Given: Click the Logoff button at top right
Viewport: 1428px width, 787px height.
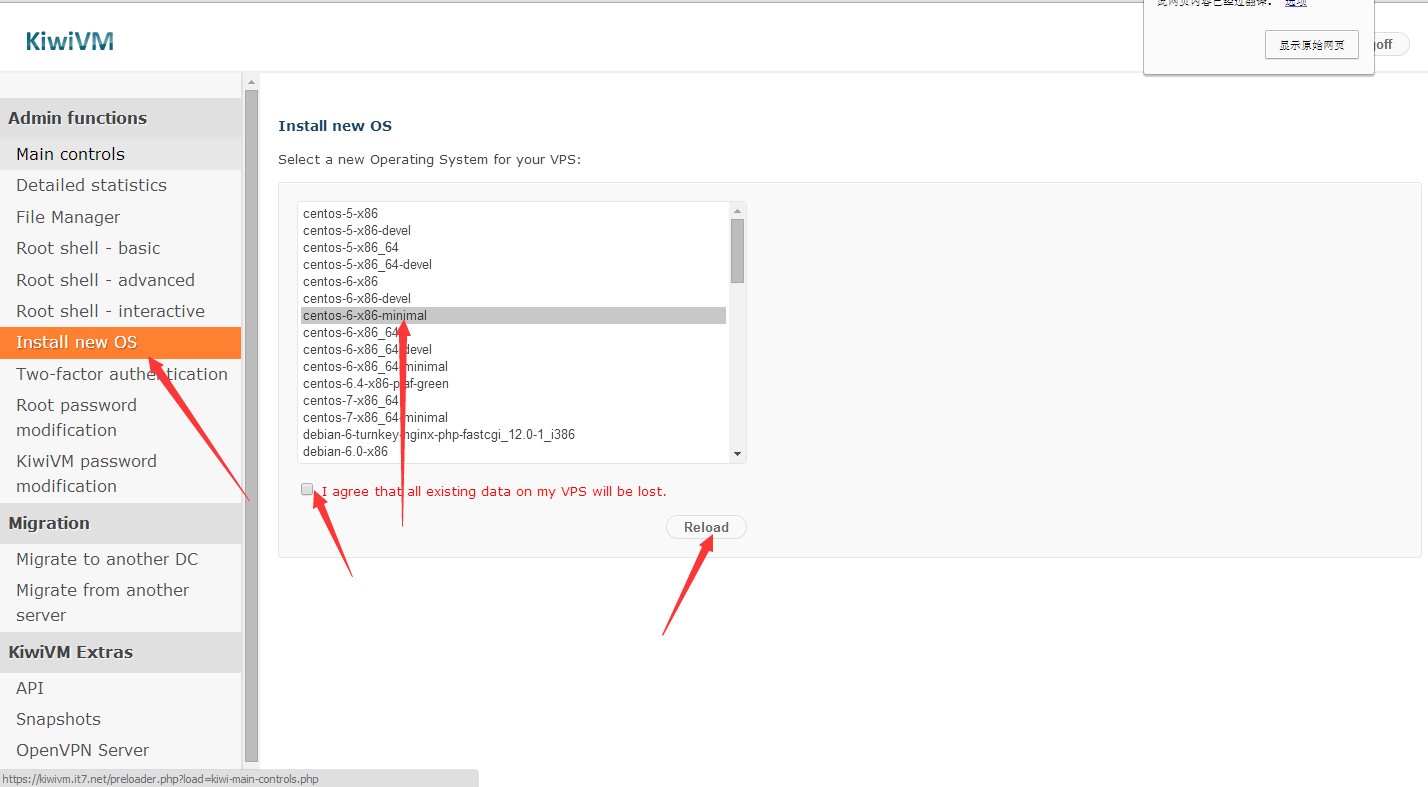Looking at the screenshot, I should click(x=1390, y=44).
